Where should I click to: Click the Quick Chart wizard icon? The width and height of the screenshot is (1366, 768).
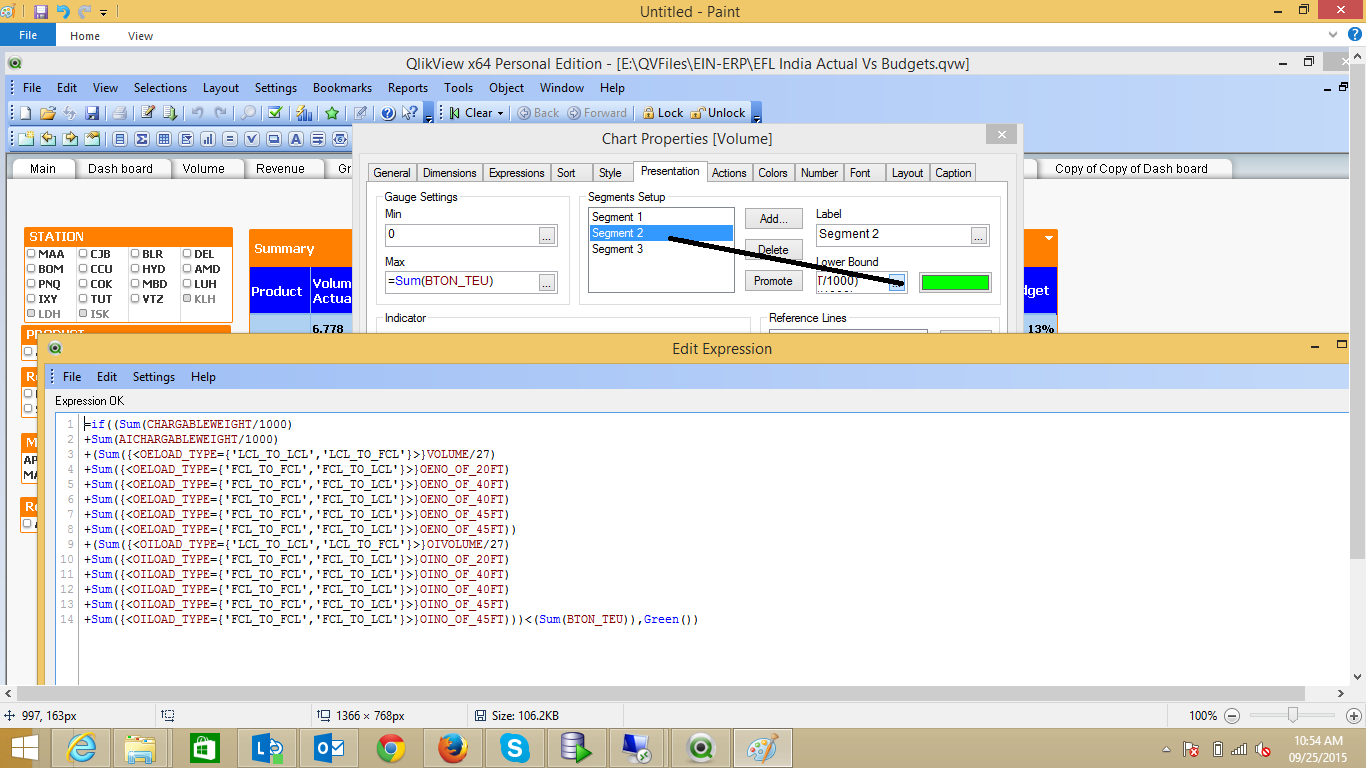click(304, 113)
